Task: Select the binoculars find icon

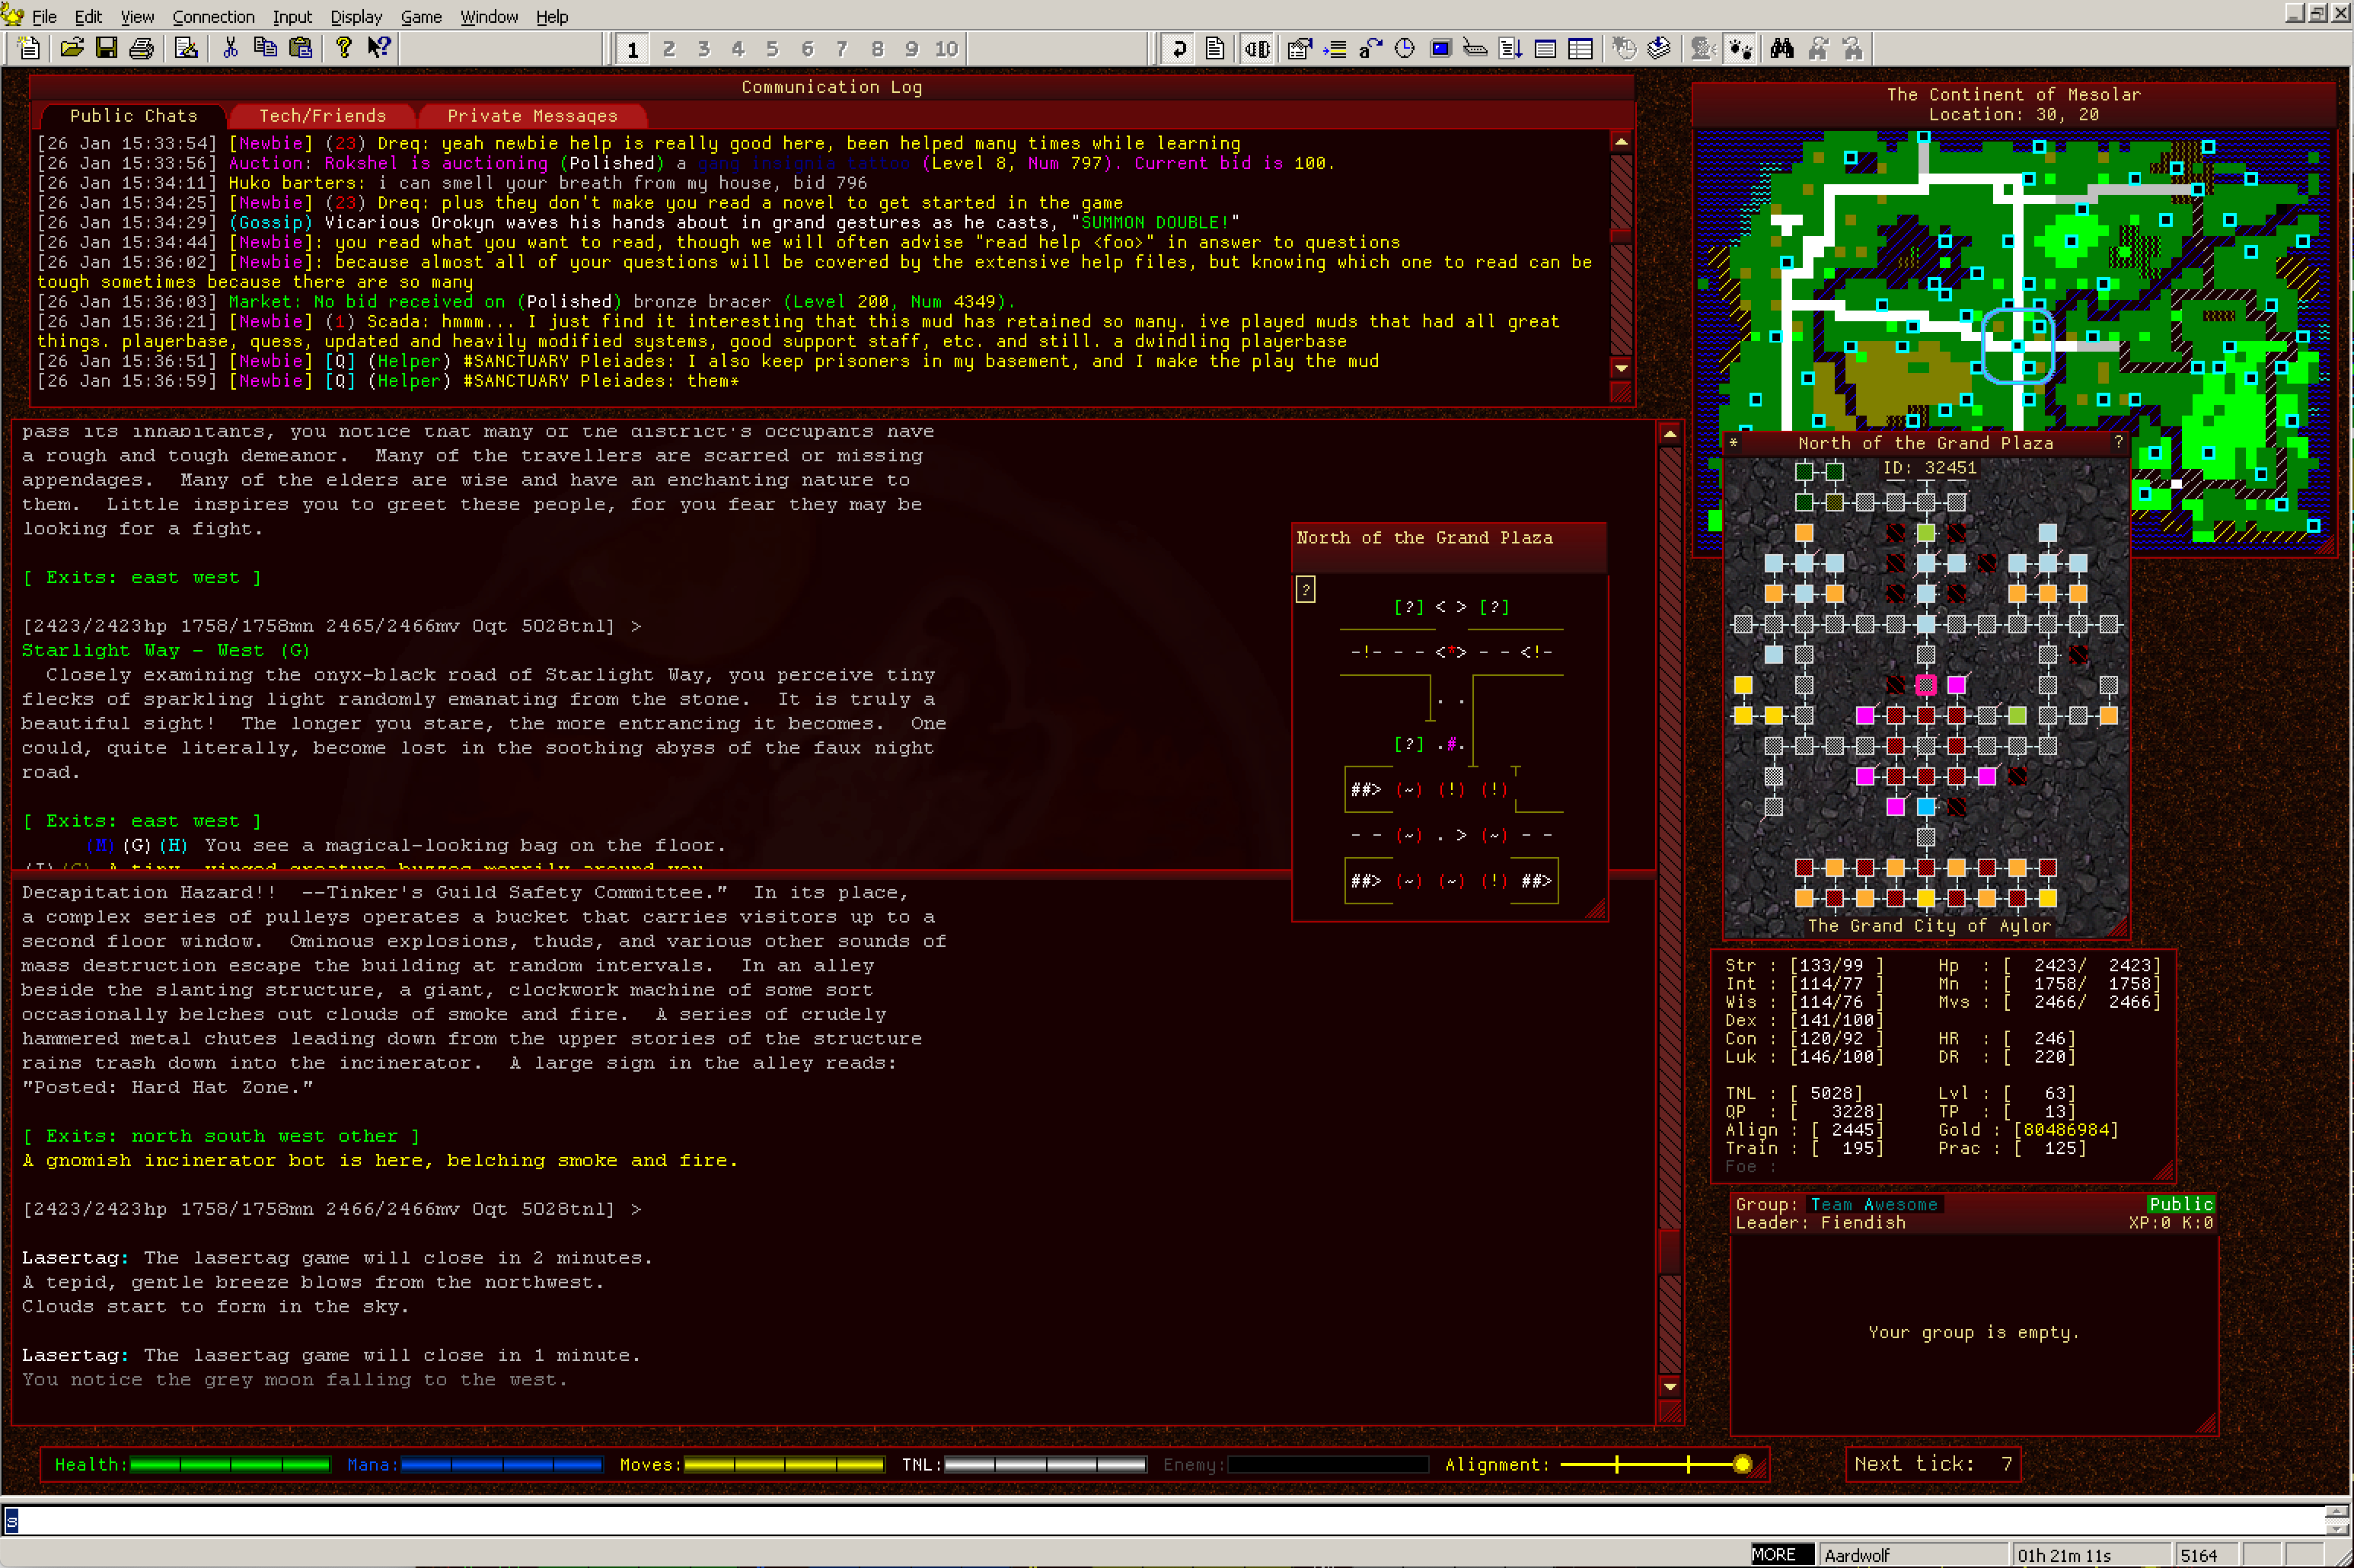Action: click(1784, 47)
